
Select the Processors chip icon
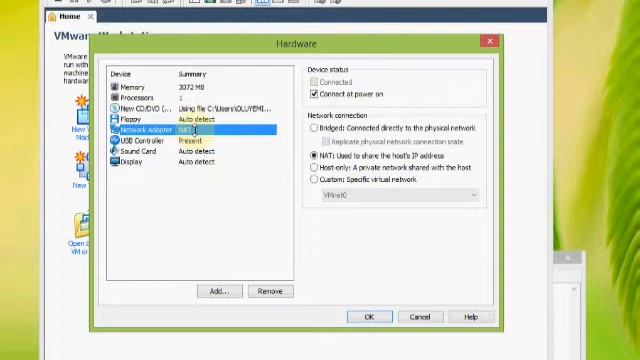[x=115, y=98]
